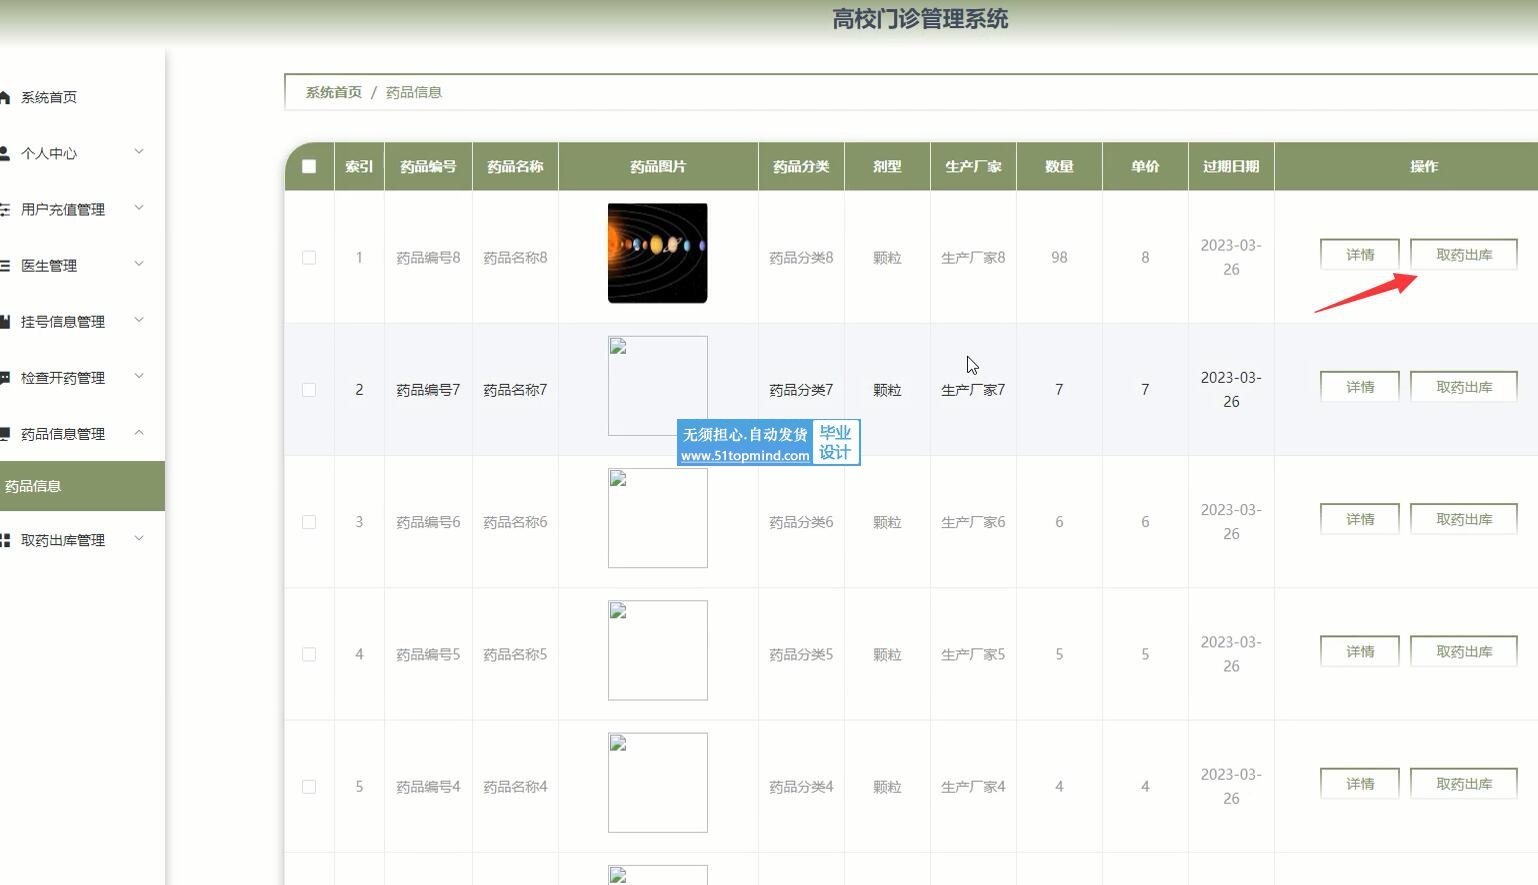
Task: Collapse the 药品信息管理 chevron
Action: pyautogui.click(x=139, y=433)
